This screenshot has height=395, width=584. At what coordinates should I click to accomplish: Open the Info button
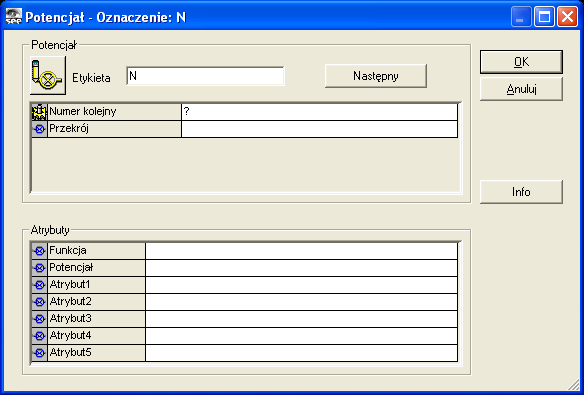(521, 192)
